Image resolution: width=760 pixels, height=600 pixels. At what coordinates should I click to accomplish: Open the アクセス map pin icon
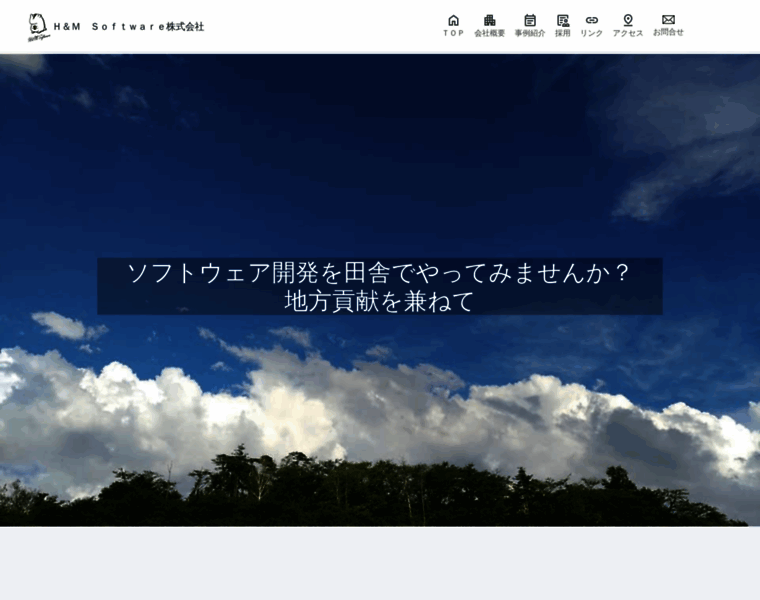[628, 20]
